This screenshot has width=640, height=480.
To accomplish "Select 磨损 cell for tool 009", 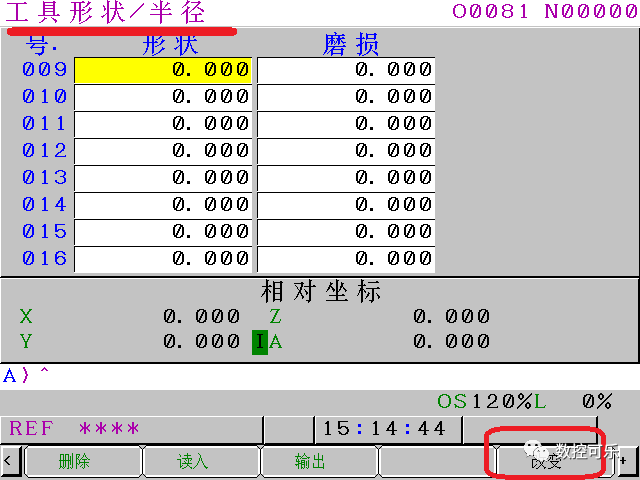I will pos(346,70).
